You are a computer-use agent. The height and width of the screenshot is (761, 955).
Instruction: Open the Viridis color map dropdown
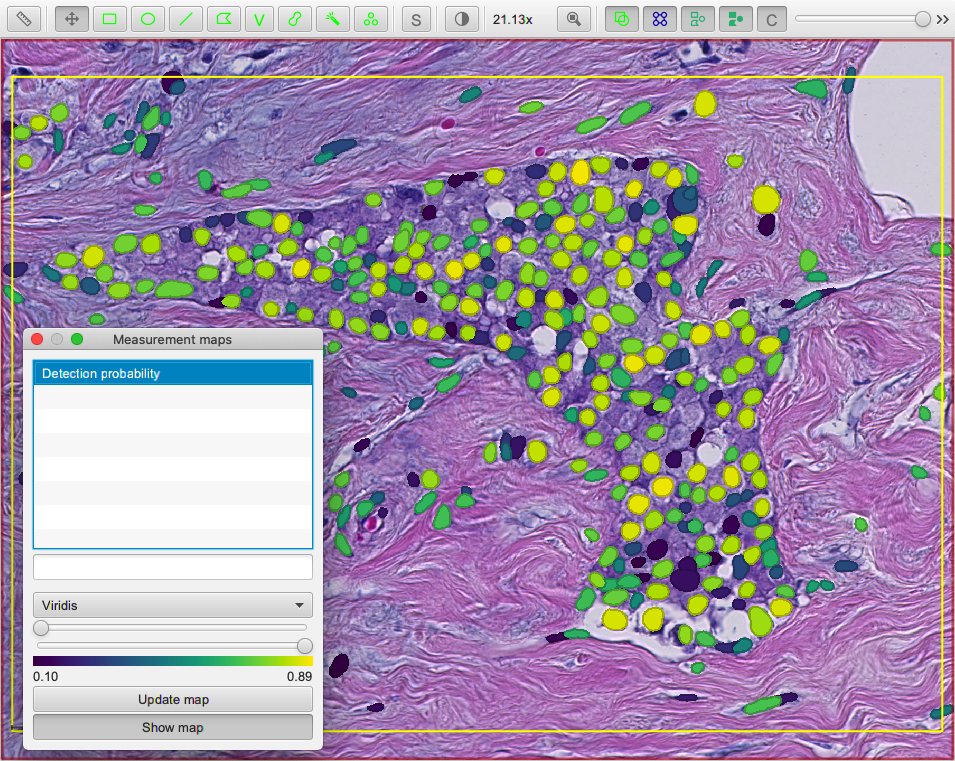coord(173,605)
